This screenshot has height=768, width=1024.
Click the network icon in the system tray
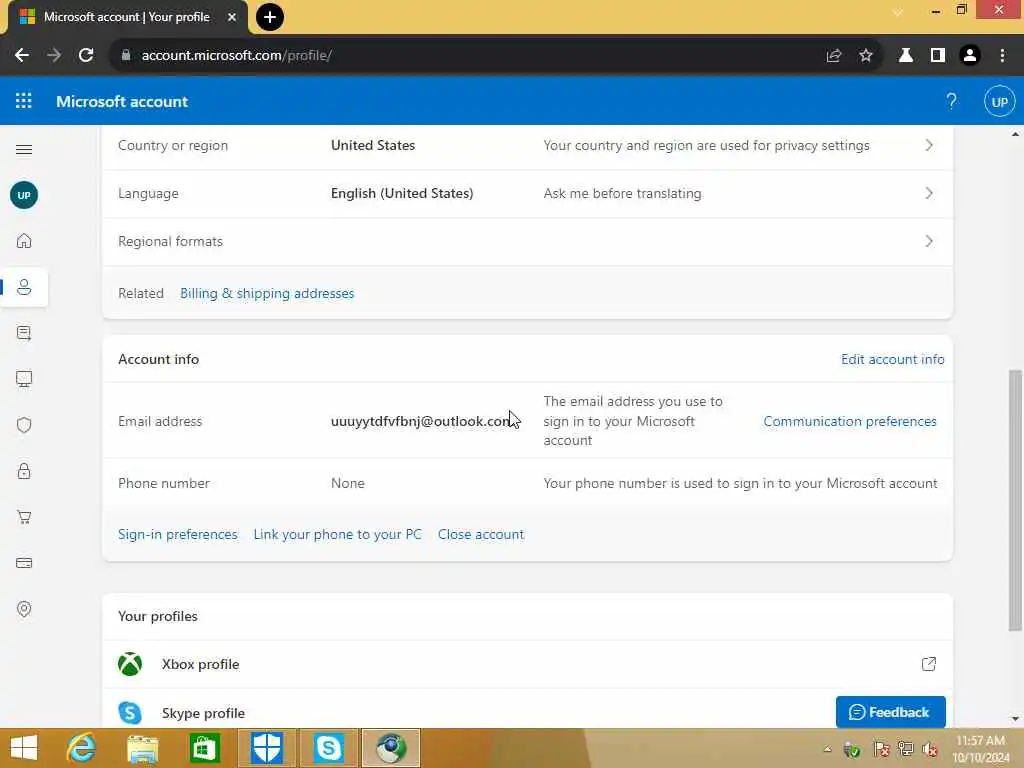pyautogui.click(x=905, y=748)
